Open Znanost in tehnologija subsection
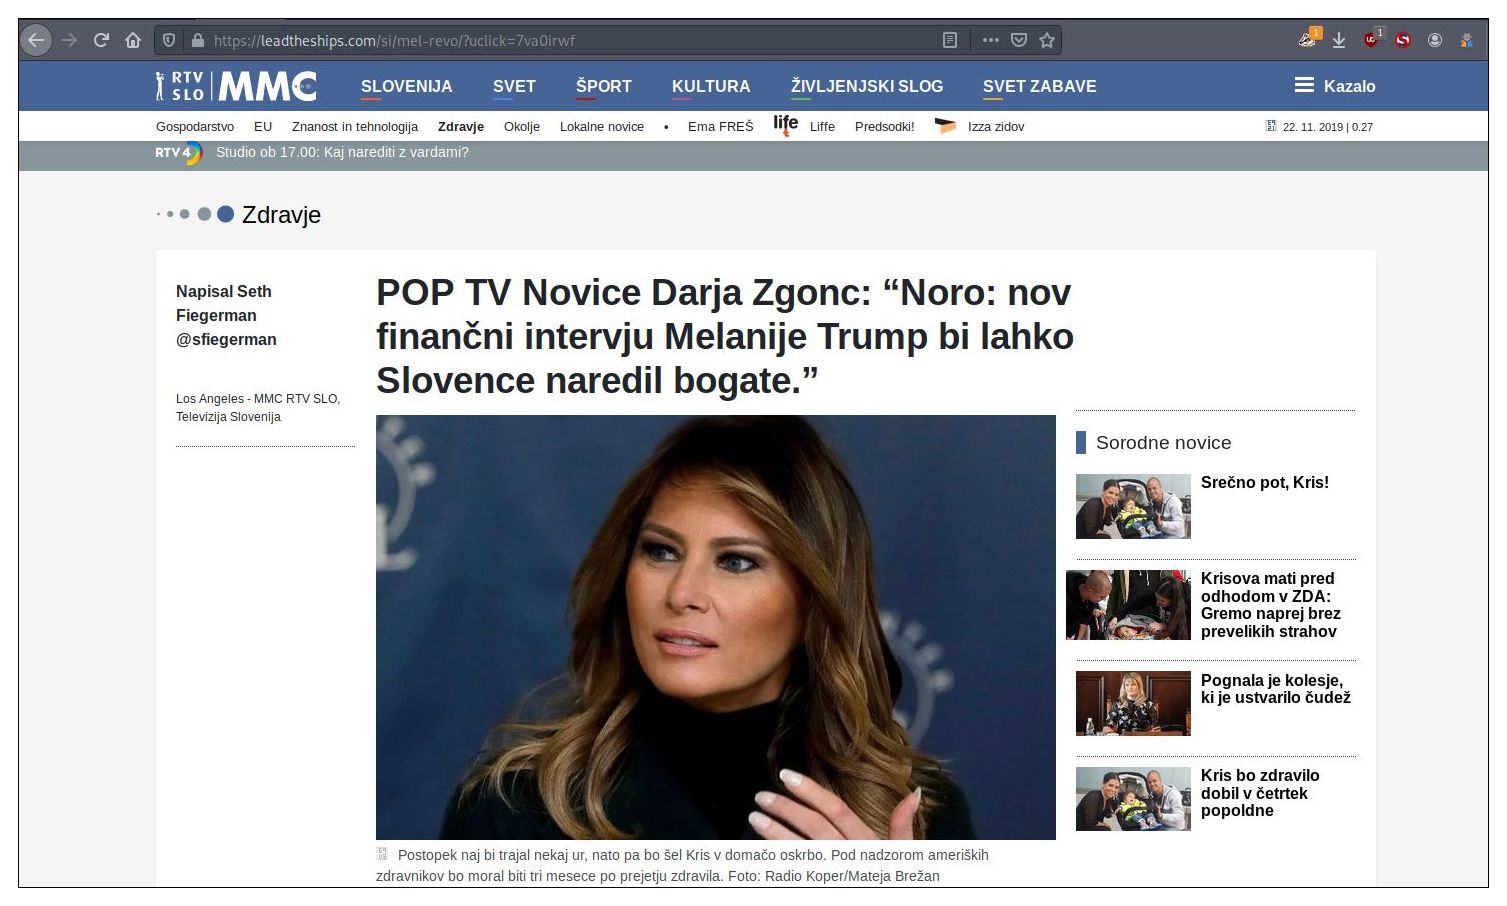1507x906 pixels. coord(355,127)
